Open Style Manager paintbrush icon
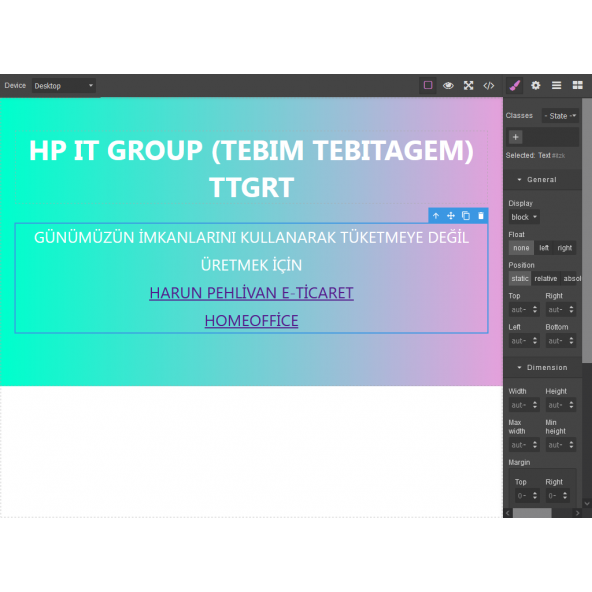 tap(515, 85)
